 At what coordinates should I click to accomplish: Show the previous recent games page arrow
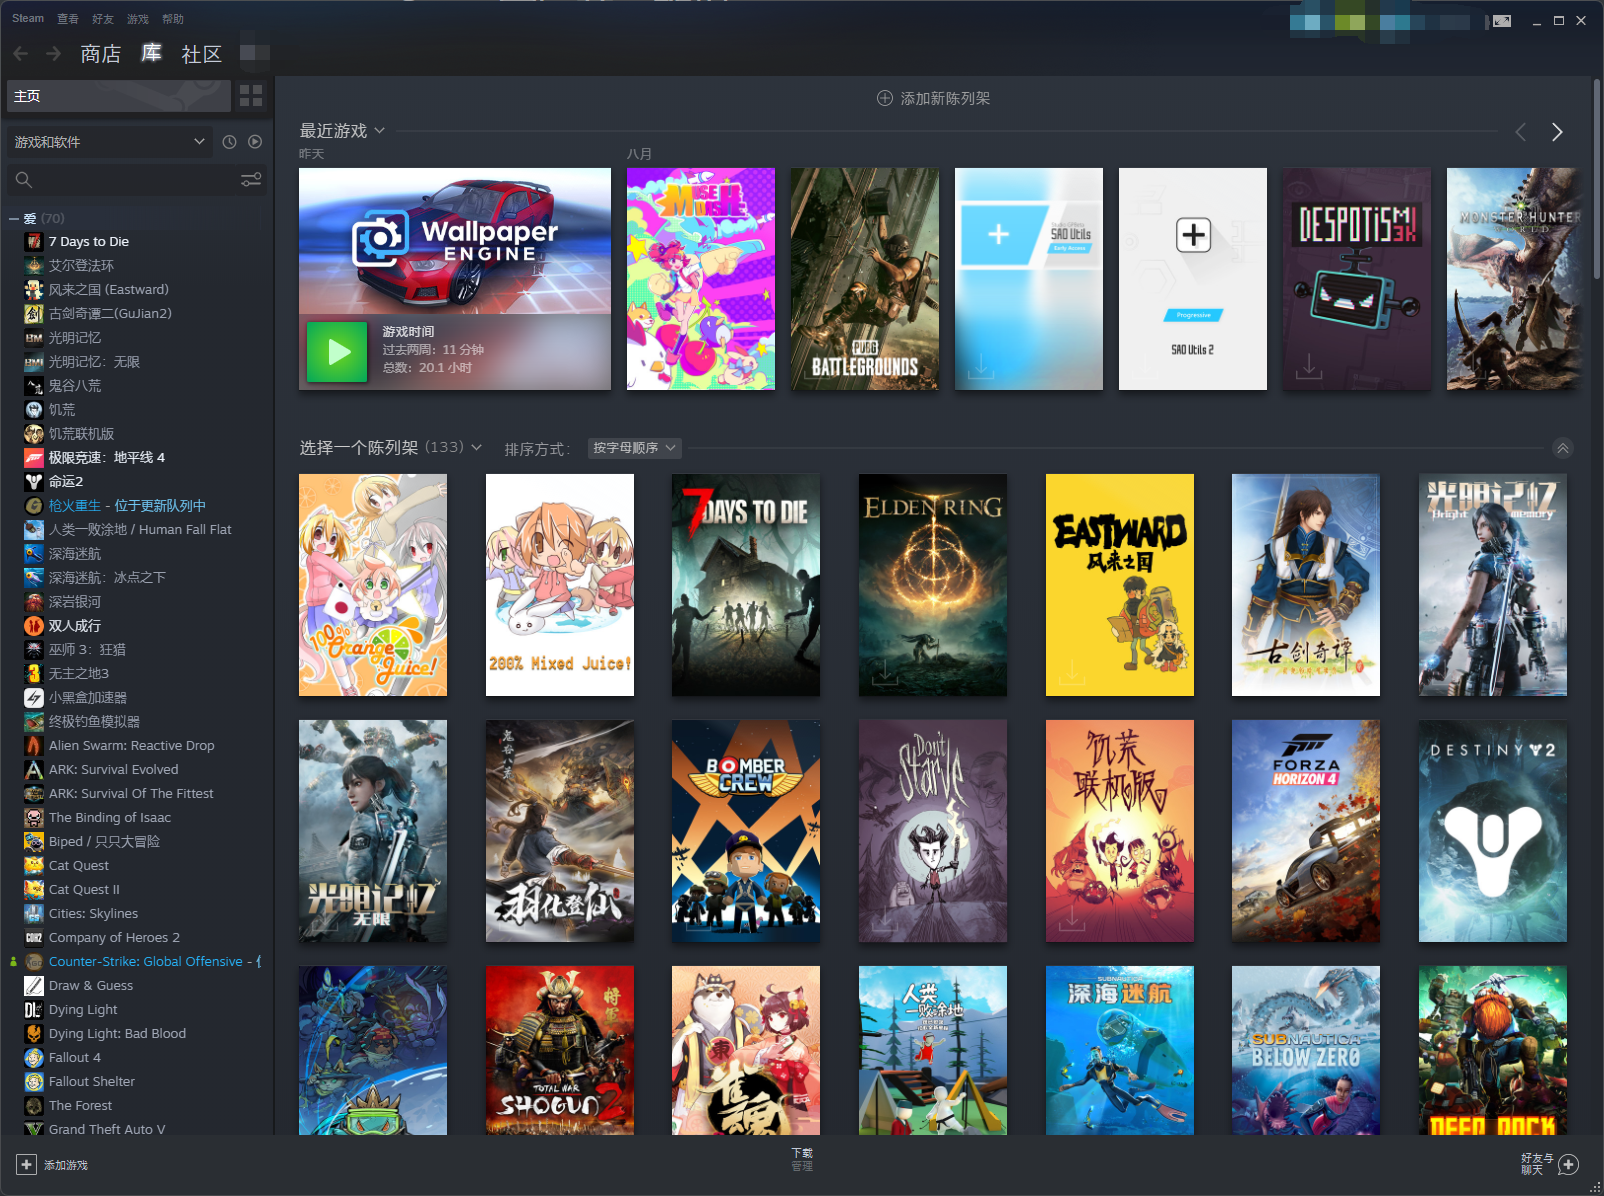[1521, 132]
